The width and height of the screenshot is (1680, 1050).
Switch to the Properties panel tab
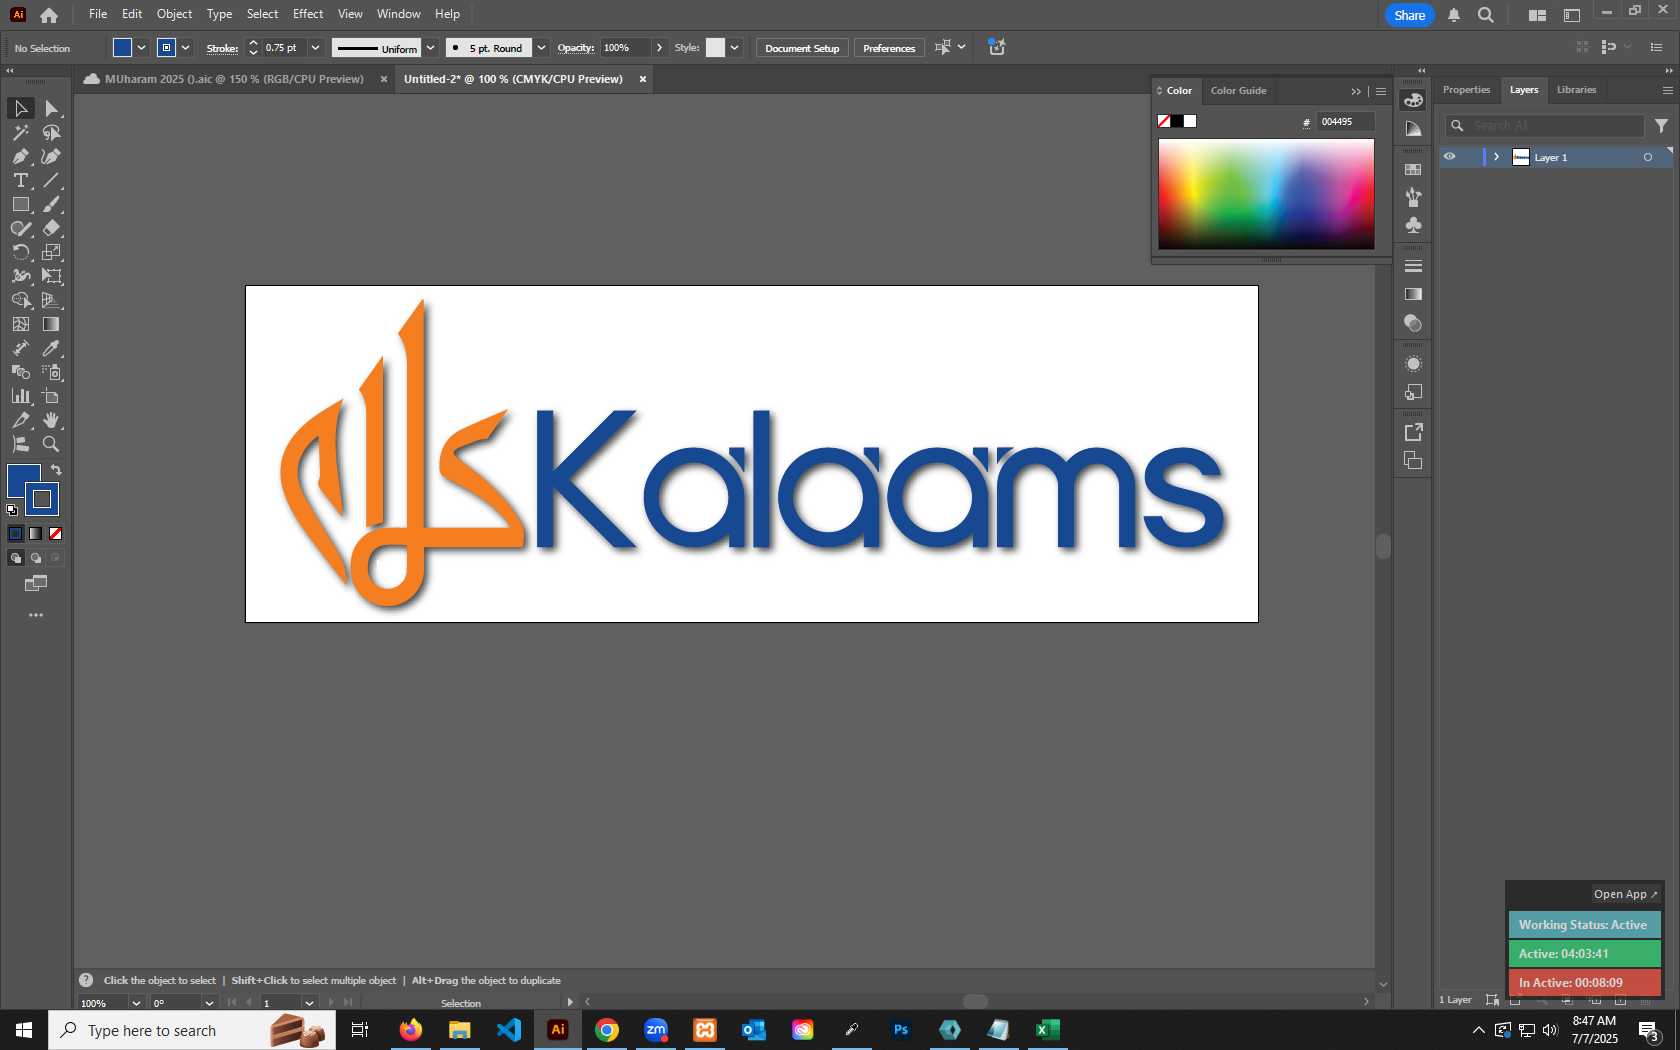[x=1466, y=90]
